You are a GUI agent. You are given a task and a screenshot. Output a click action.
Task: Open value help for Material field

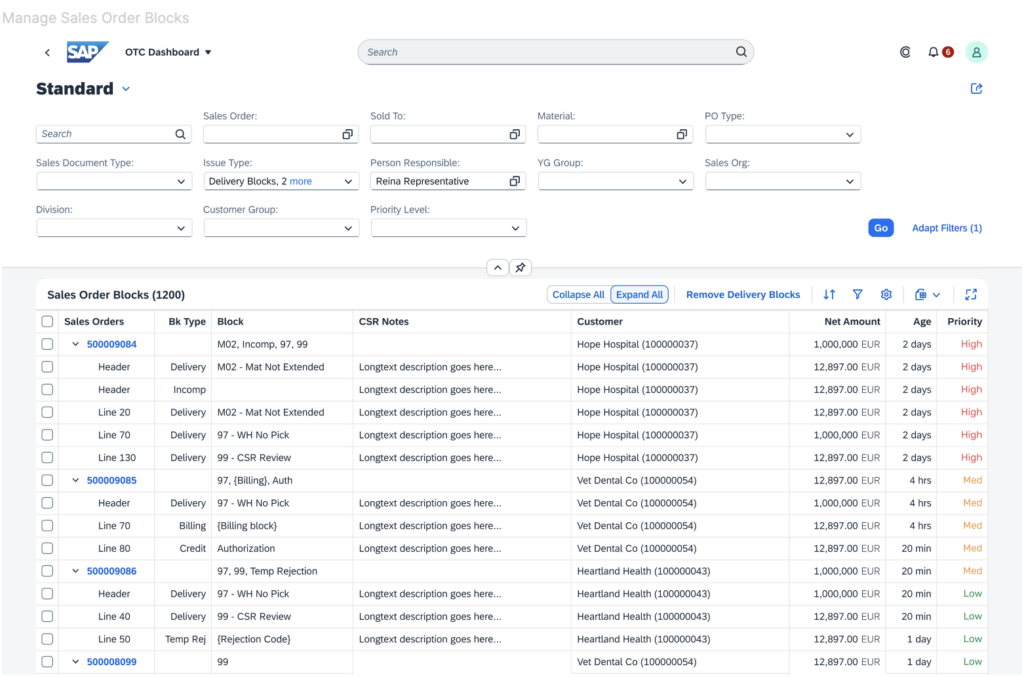coord(682,134)
